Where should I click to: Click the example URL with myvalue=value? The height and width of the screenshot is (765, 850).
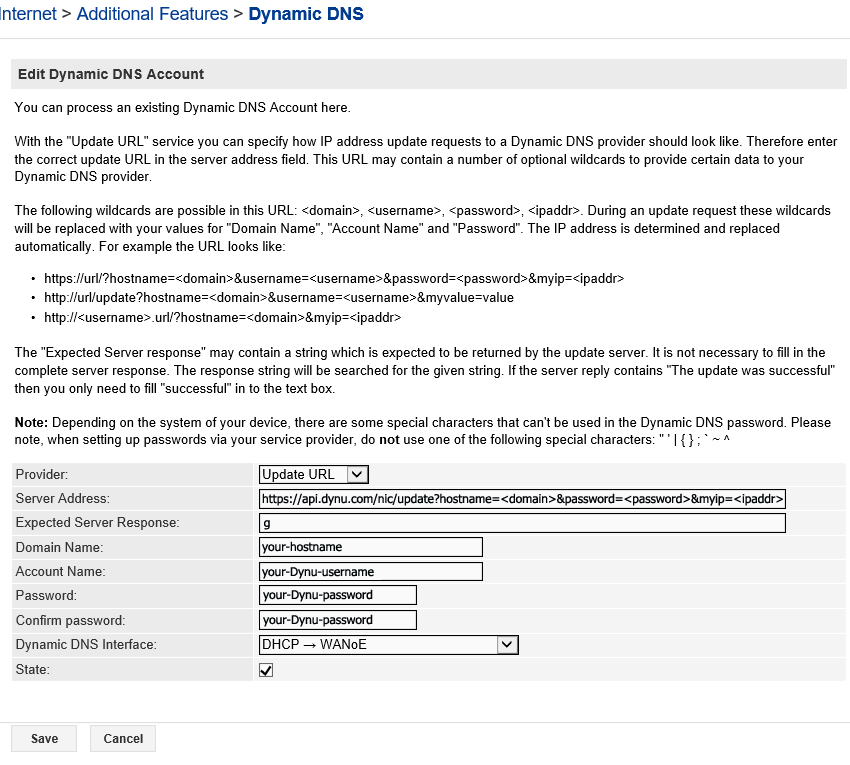coord(279,298)
